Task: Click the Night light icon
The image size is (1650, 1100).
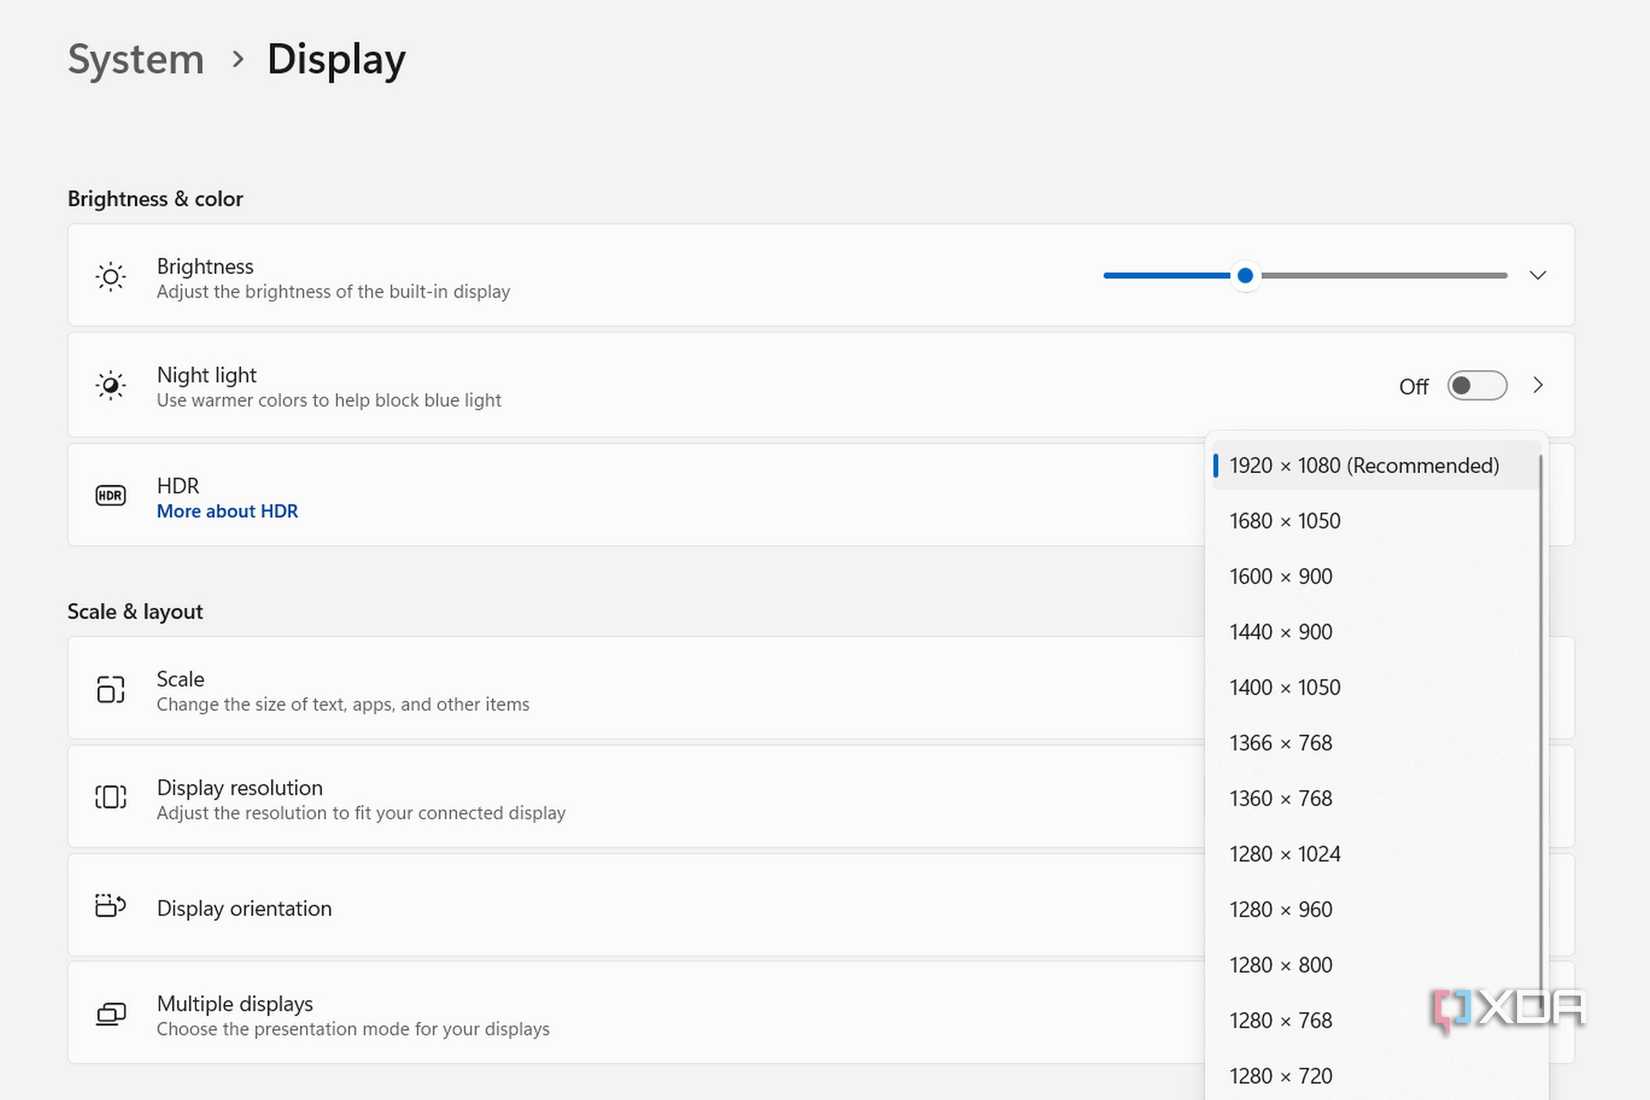Action: [x=110, y=385]
